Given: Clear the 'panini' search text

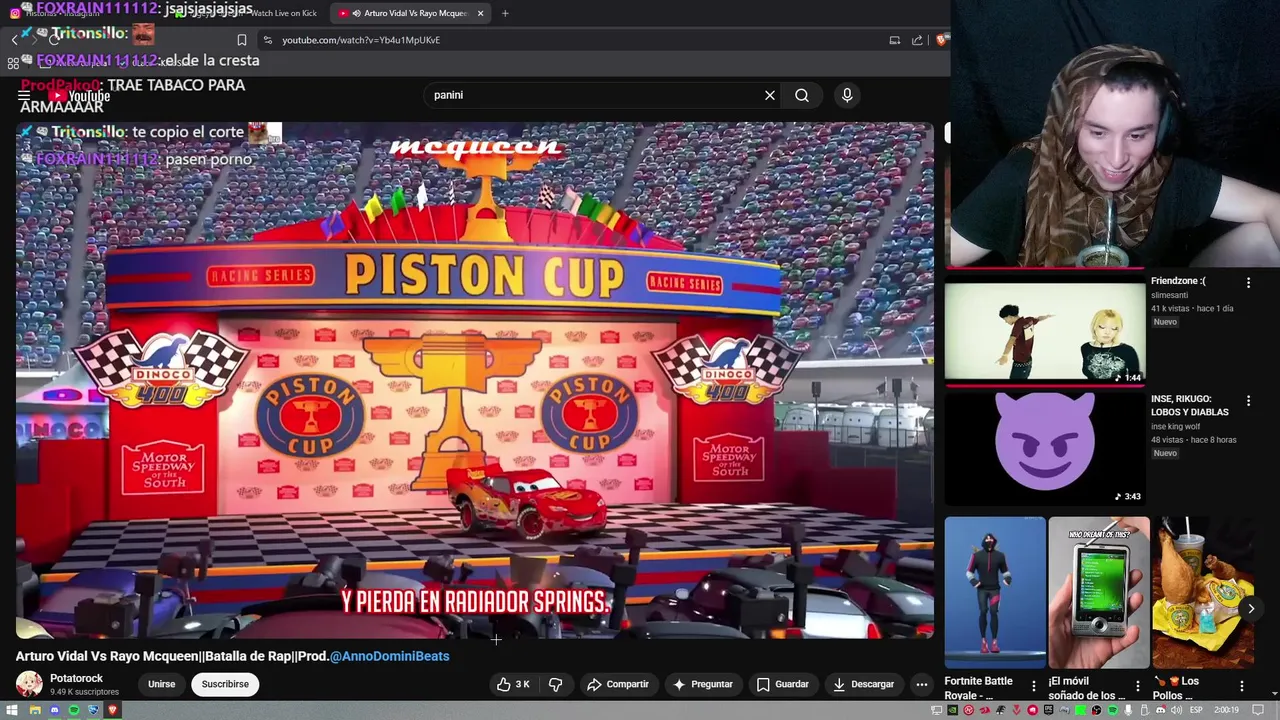Looking at the screenshot, I should pyautogui.click(x=770, y=95).
